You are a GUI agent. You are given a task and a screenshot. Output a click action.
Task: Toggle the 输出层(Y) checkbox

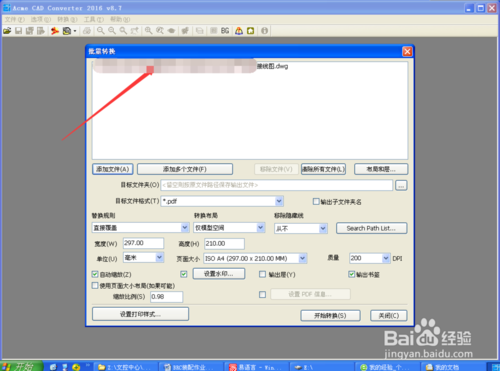click(262, 274)
